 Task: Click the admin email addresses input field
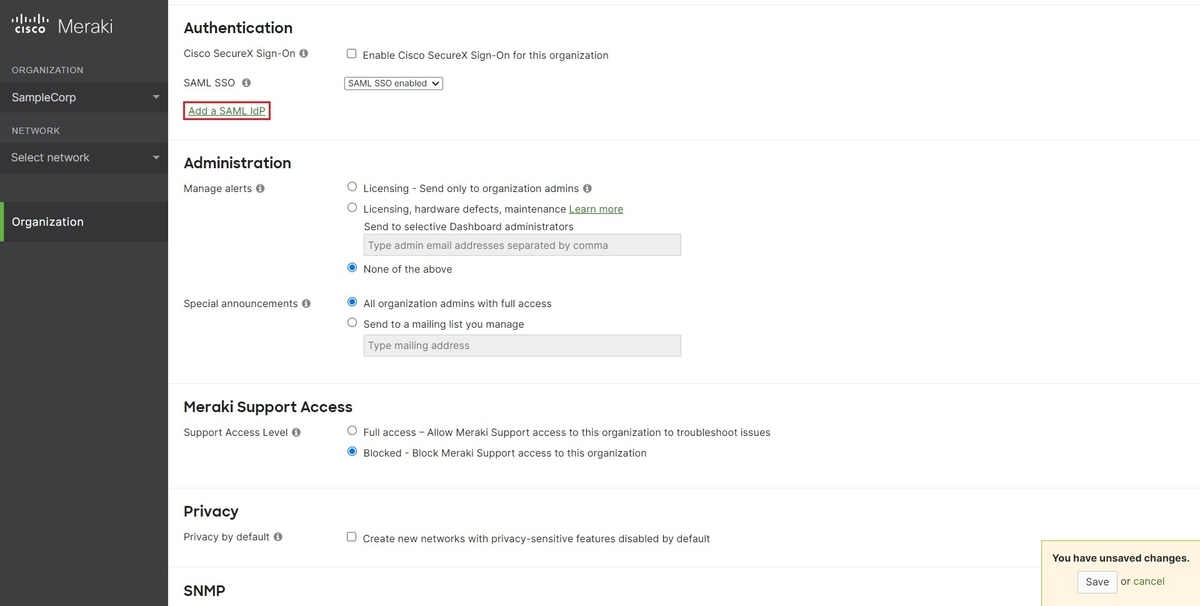[x=522, y=245]
